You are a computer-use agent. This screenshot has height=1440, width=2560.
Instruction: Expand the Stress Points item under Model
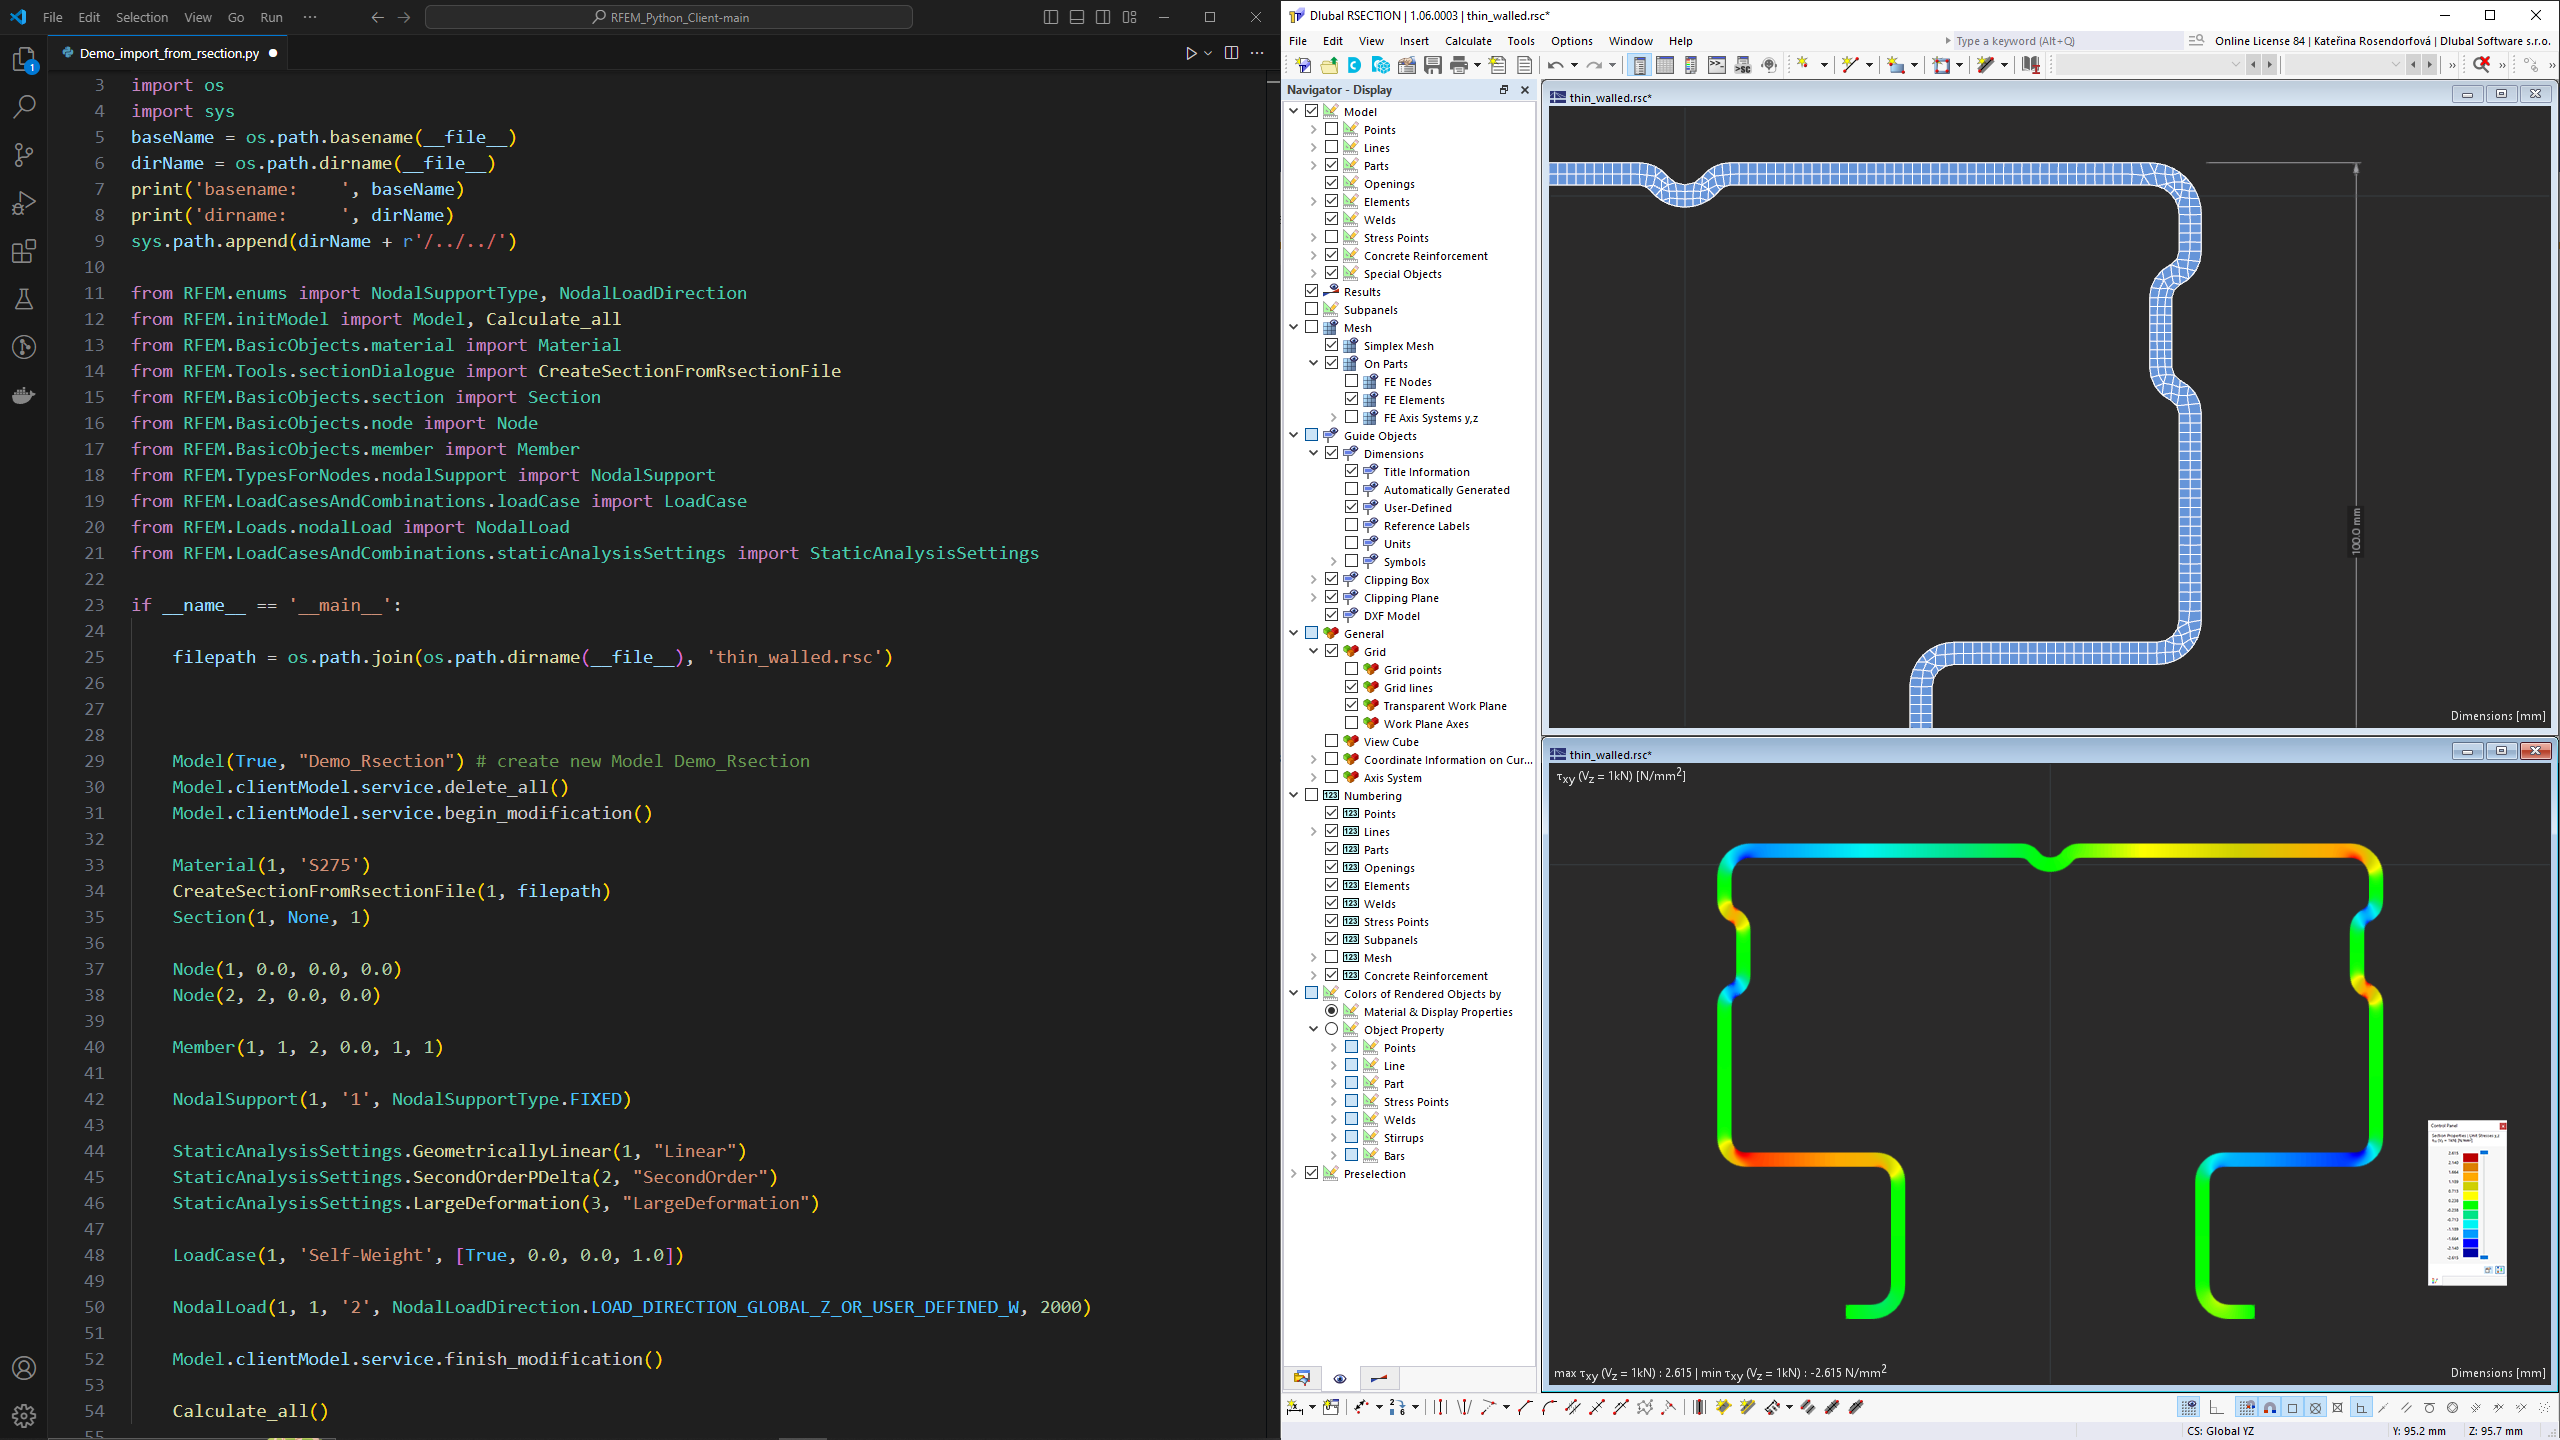point(1312,237)
